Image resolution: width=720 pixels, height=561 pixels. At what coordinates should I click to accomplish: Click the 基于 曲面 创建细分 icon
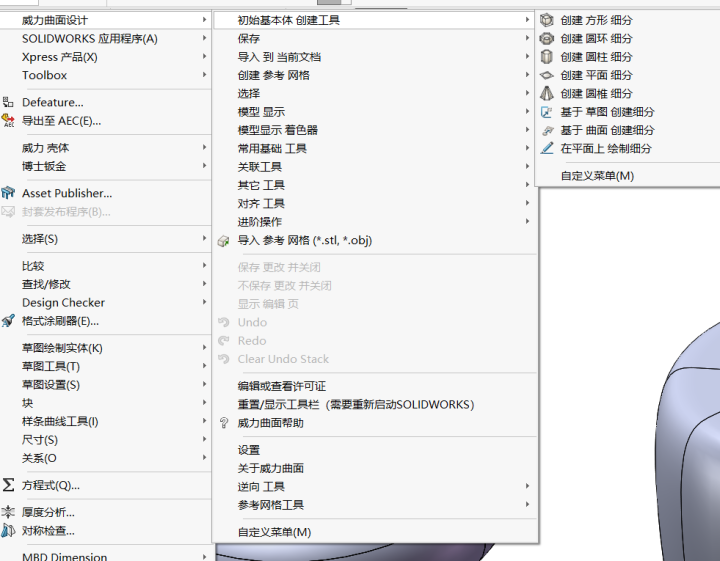[547, 130]
